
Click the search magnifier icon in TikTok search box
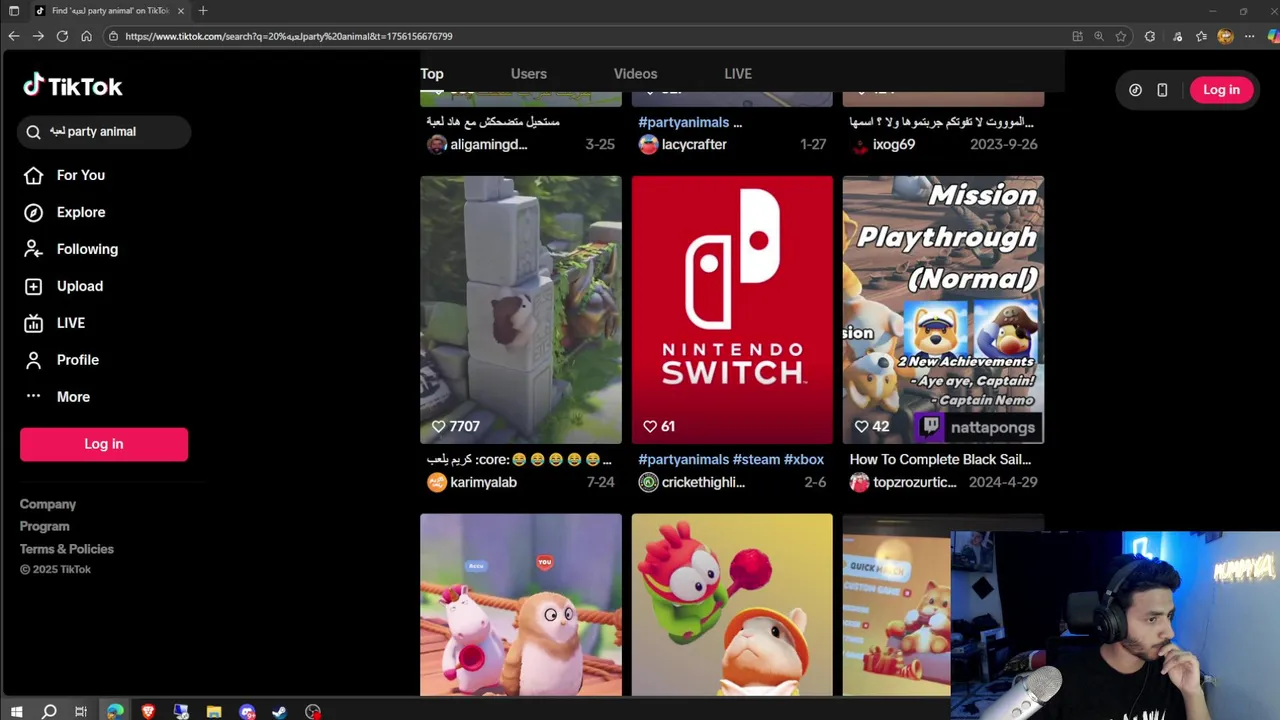tap(33, 132)
